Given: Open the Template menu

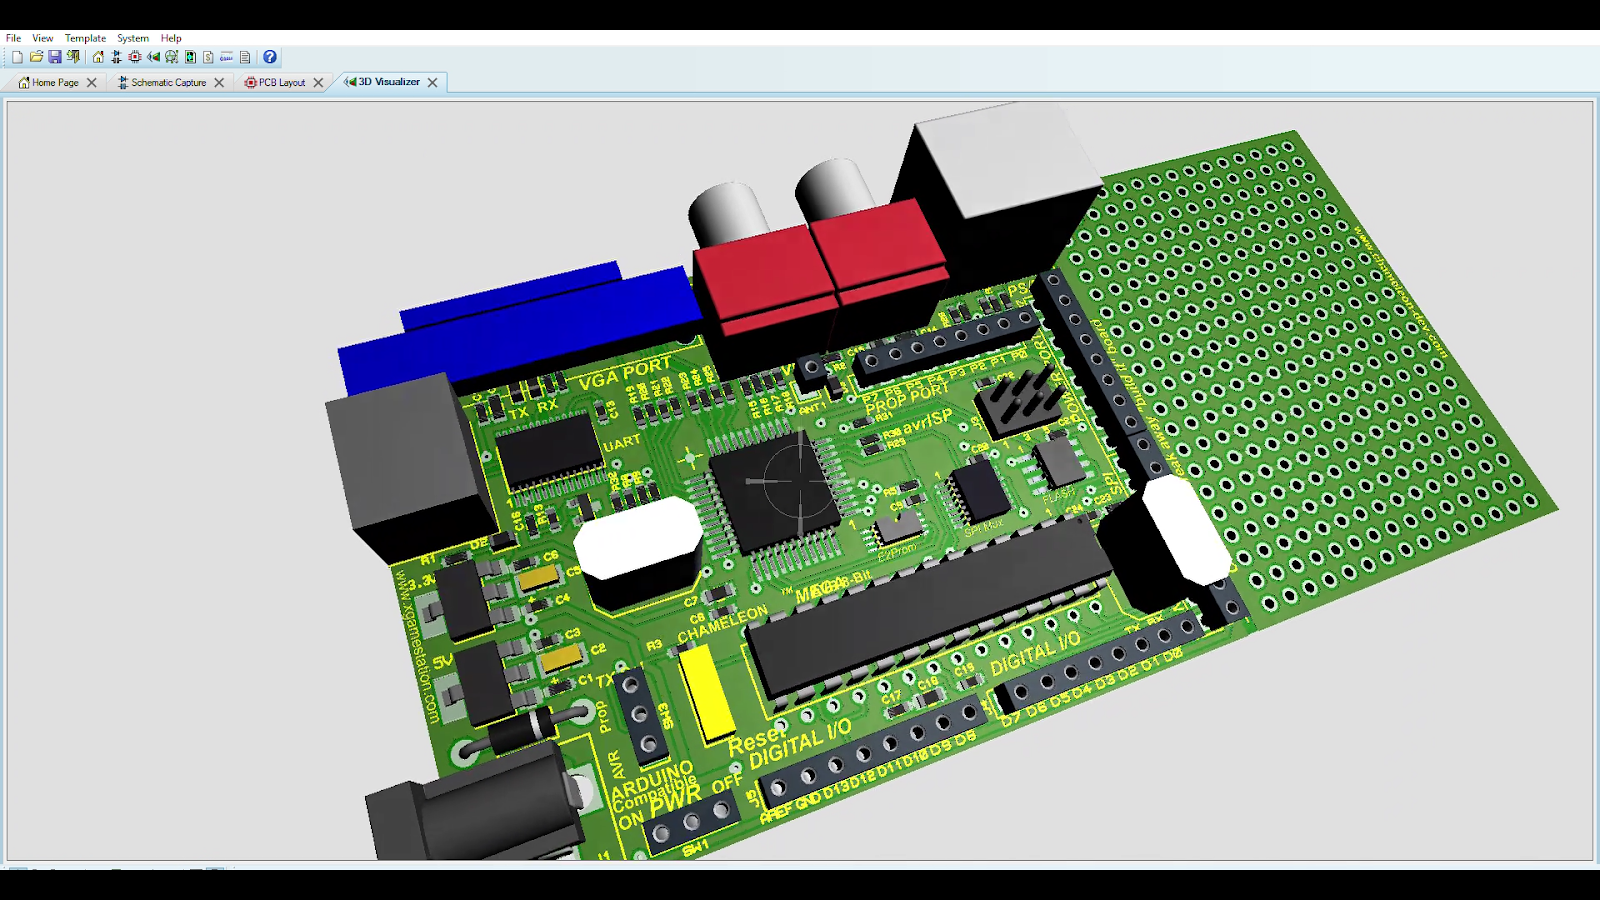Looking at the screenshot, I should click(85, 38).
